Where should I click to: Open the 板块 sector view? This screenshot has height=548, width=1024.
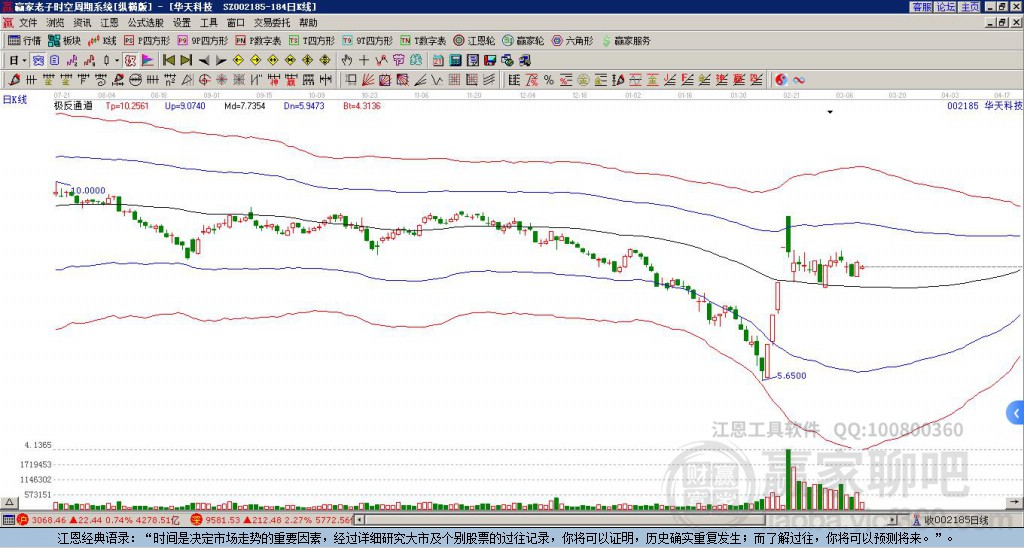click(65, 40)
